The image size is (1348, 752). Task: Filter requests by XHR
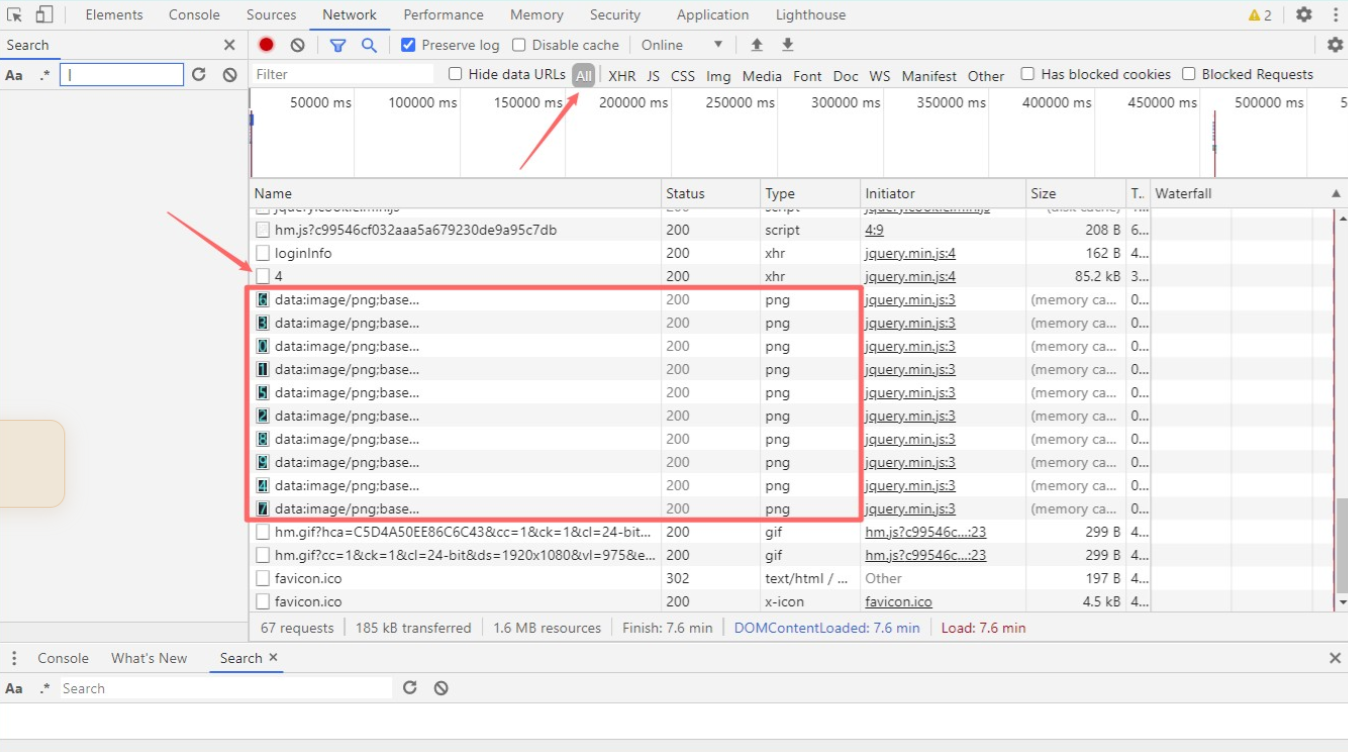coord(622,75)
